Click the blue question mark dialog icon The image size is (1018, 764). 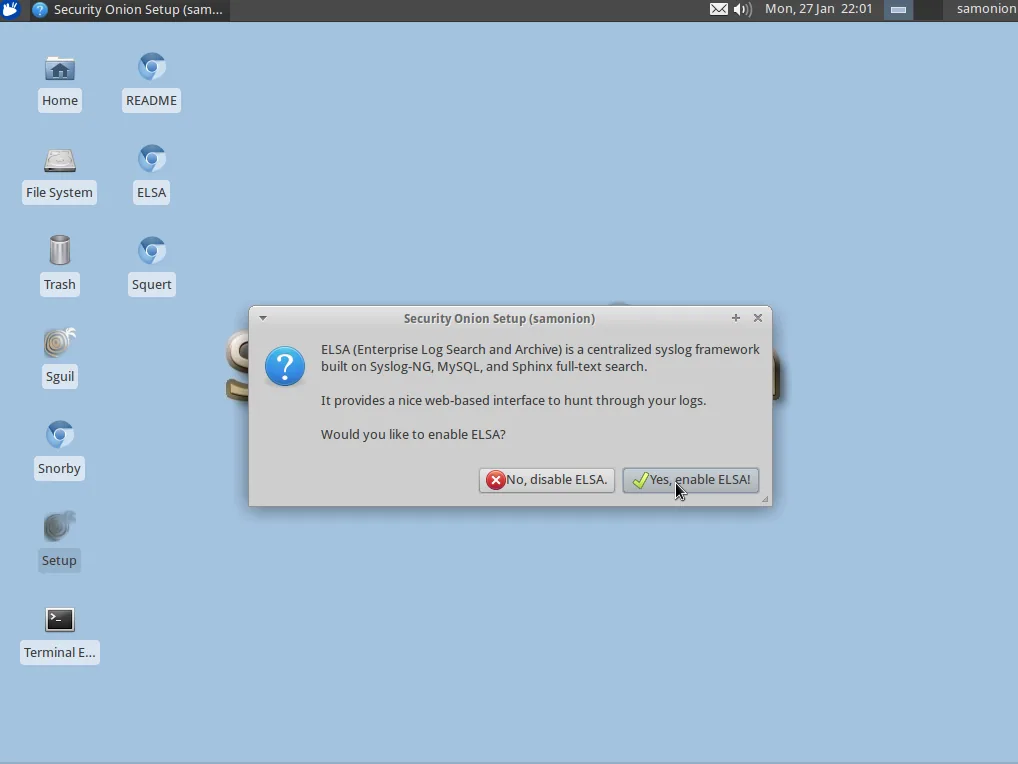[x=284, y=366]
